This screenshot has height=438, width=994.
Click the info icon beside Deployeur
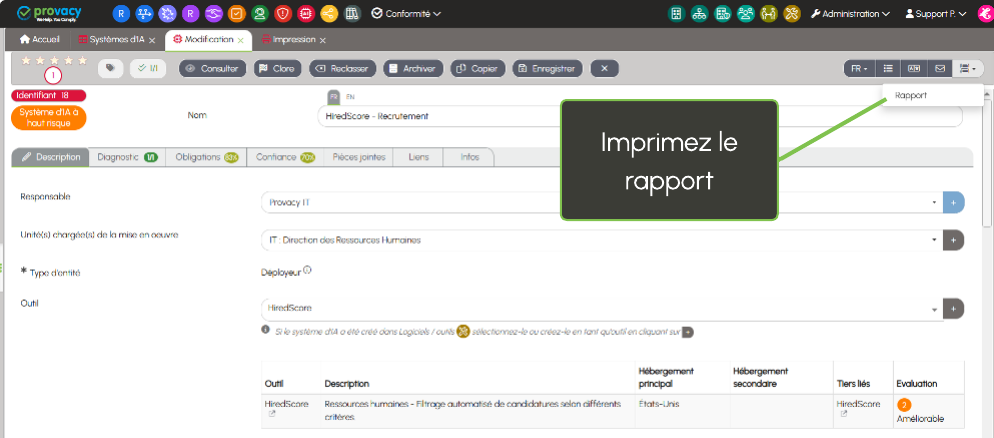[x=307, y=270]
